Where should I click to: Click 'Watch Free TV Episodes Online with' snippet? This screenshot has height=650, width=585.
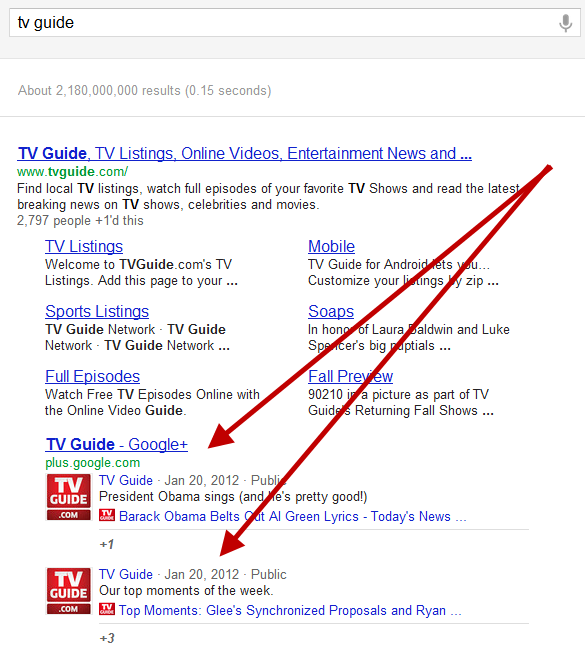152,403
